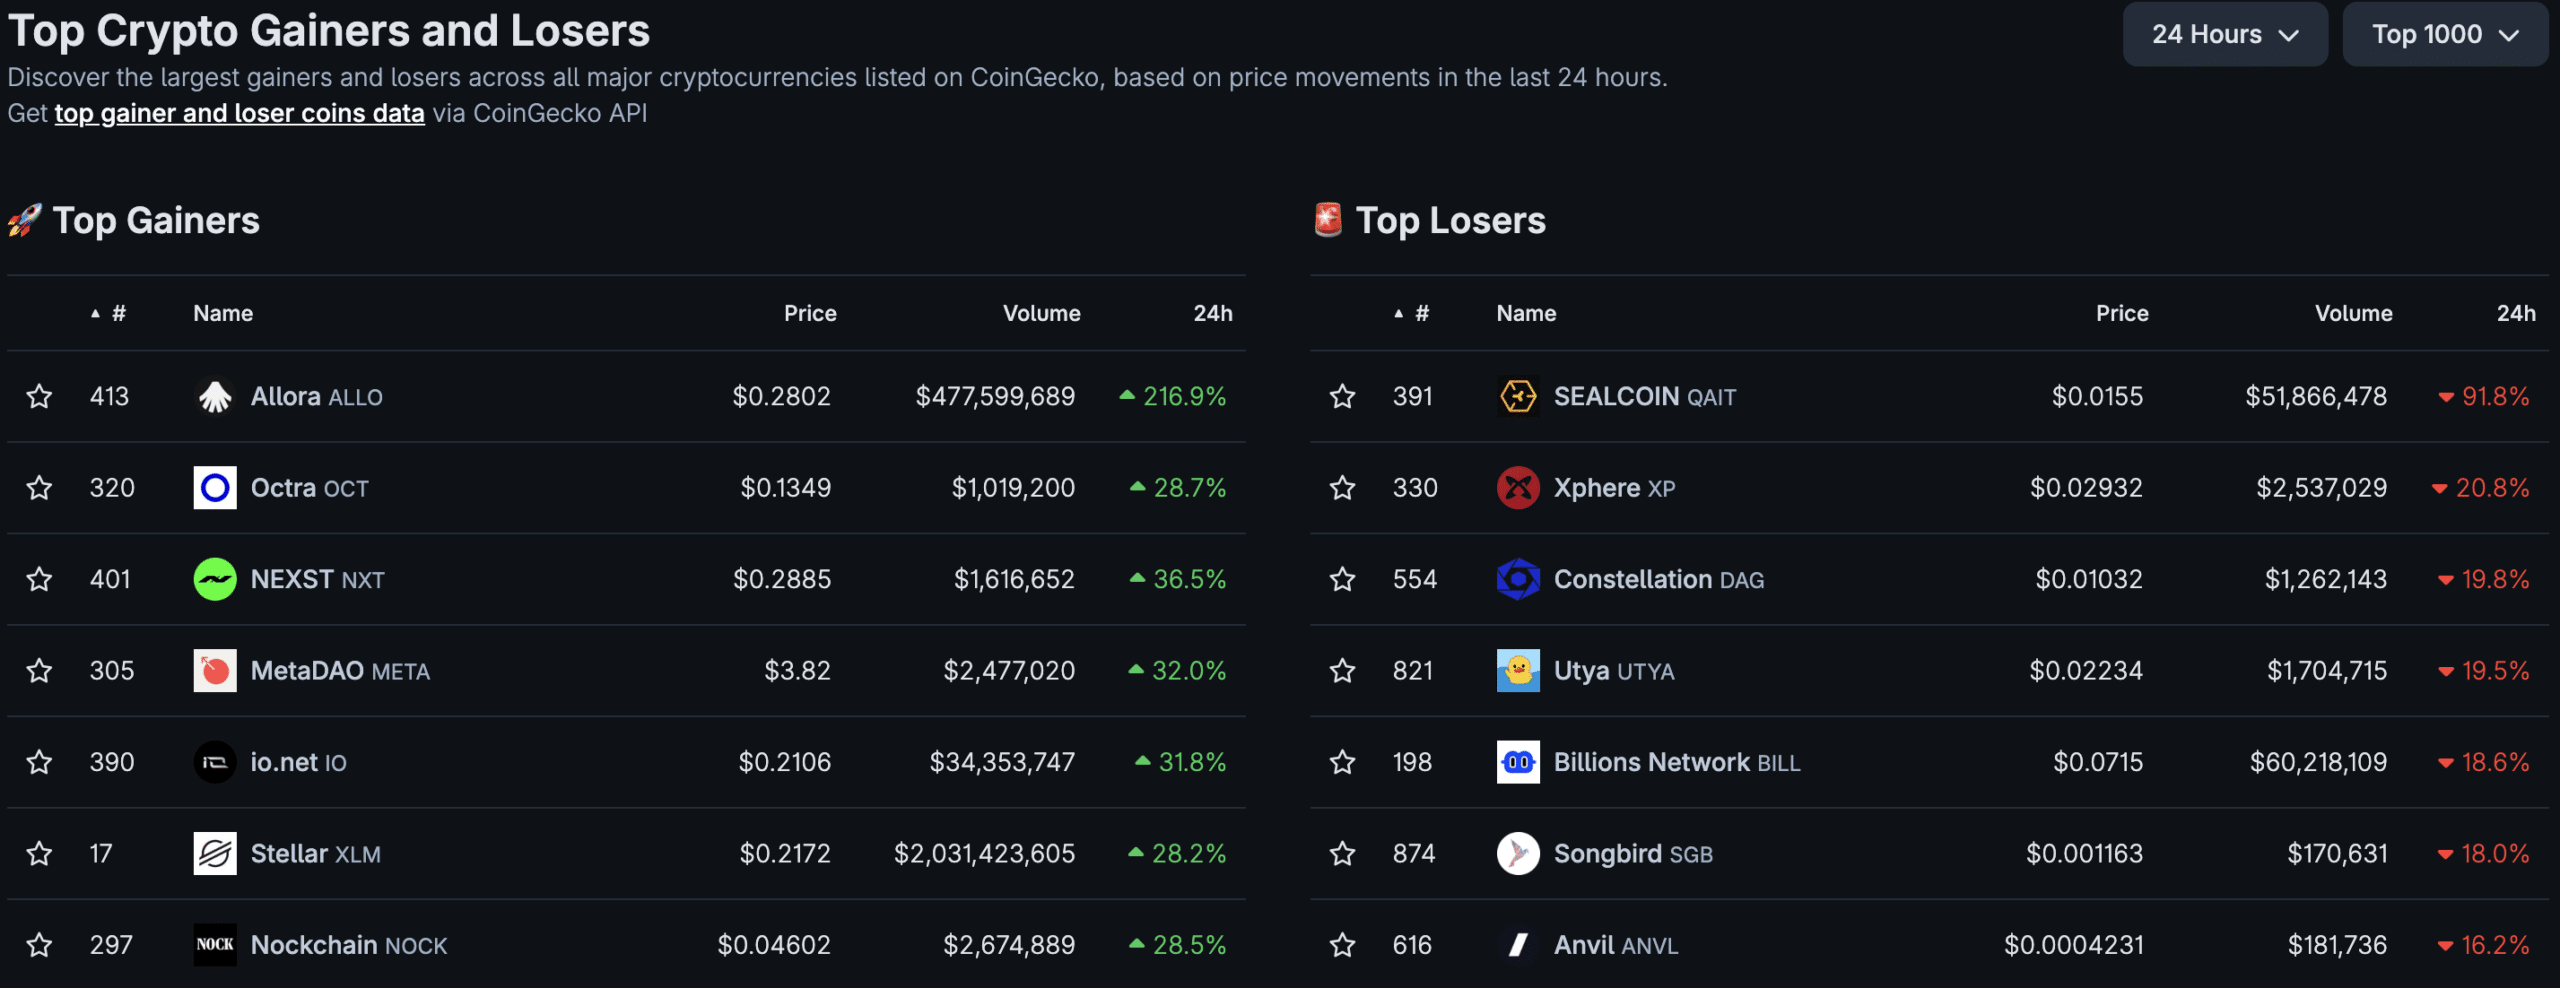Star the Constellation DAG row
The width and height of the screenshot is (2560, 988).
(x=1342, y=580)
